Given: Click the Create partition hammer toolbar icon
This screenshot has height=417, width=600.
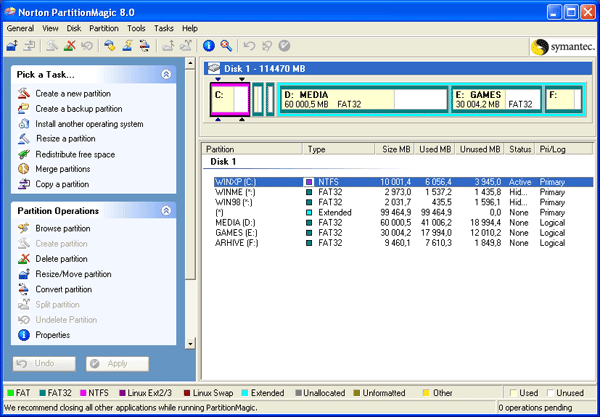Looking at the screenshot, I should pyautogui.click(x=52, y=46).
